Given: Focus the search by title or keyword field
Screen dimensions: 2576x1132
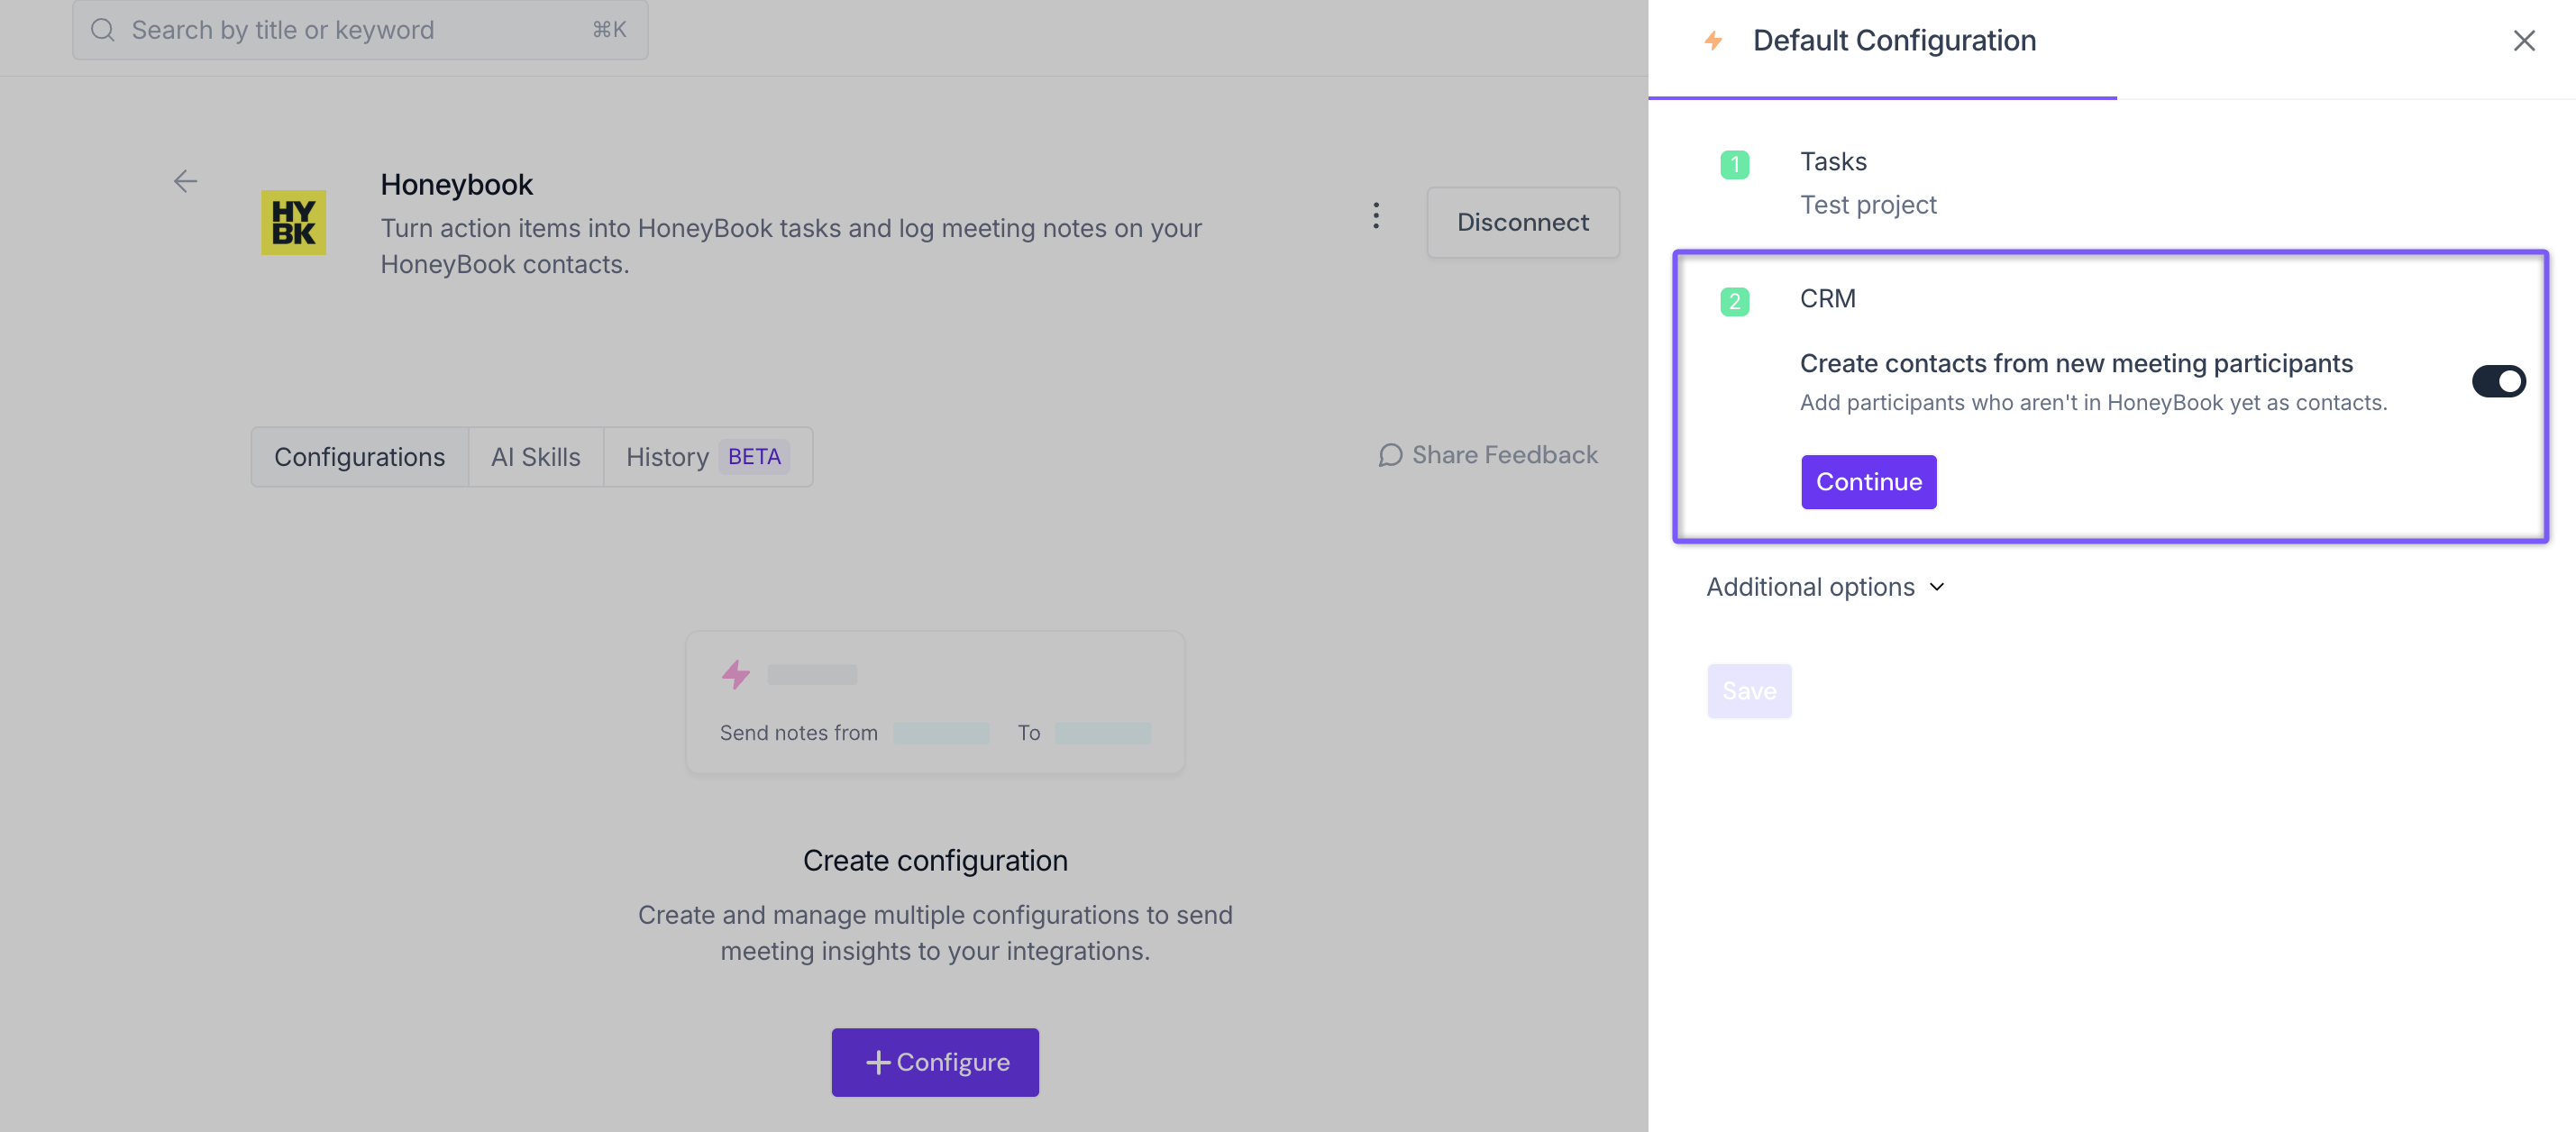Looking at the screenshot, I should click(360, 30).
